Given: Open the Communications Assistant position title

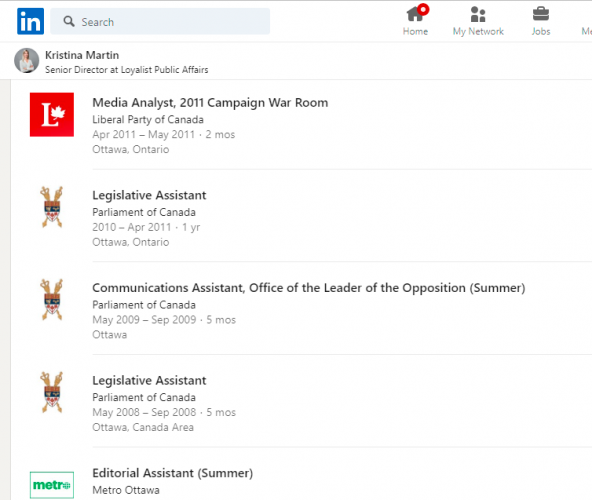Looking at the screenshot, I should tap(309, 288).
